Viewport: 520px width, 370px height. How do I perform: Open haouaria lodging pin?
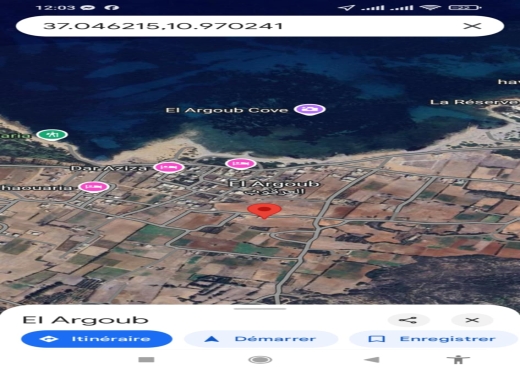pos(94,187)
